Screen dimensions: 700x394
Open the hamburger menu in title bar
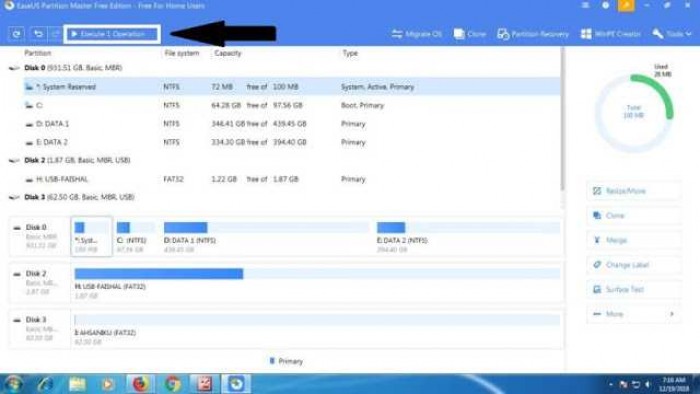585,5
